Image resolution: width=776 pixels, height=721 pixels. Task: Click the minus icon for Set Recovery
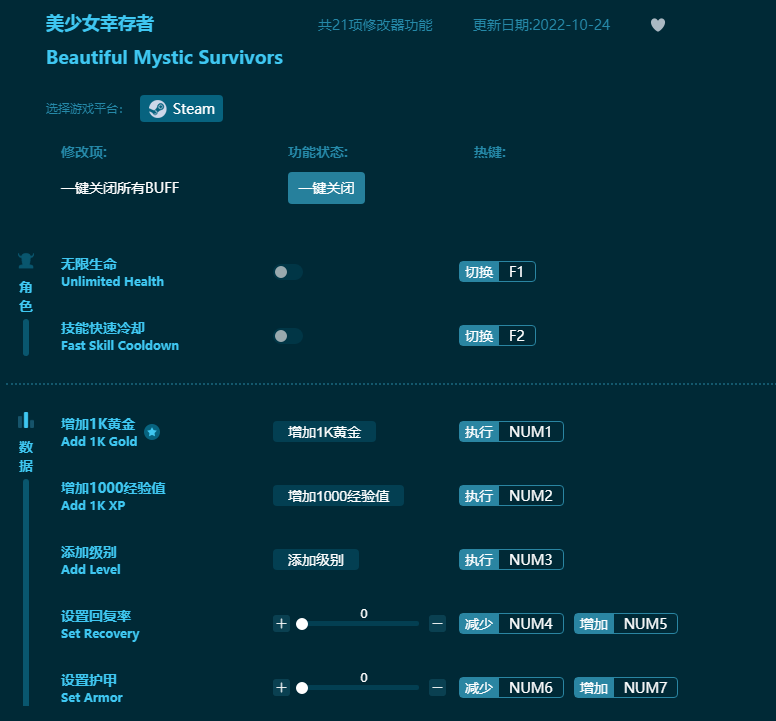tap(437, 624)
